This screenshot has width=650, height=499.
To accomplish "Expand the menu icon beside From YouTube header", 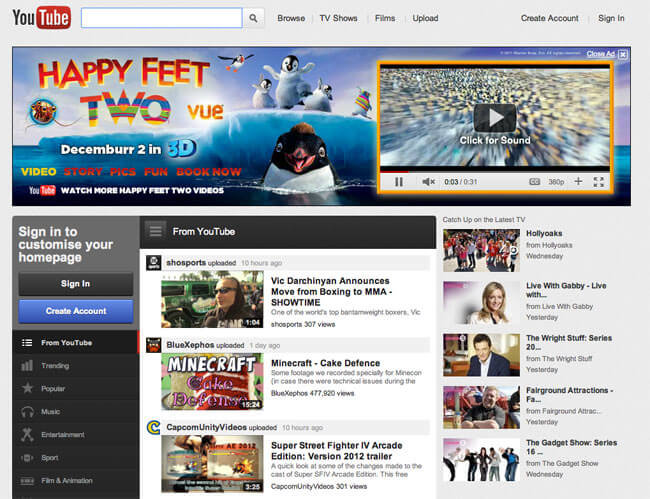I will [x=155, y=231].
